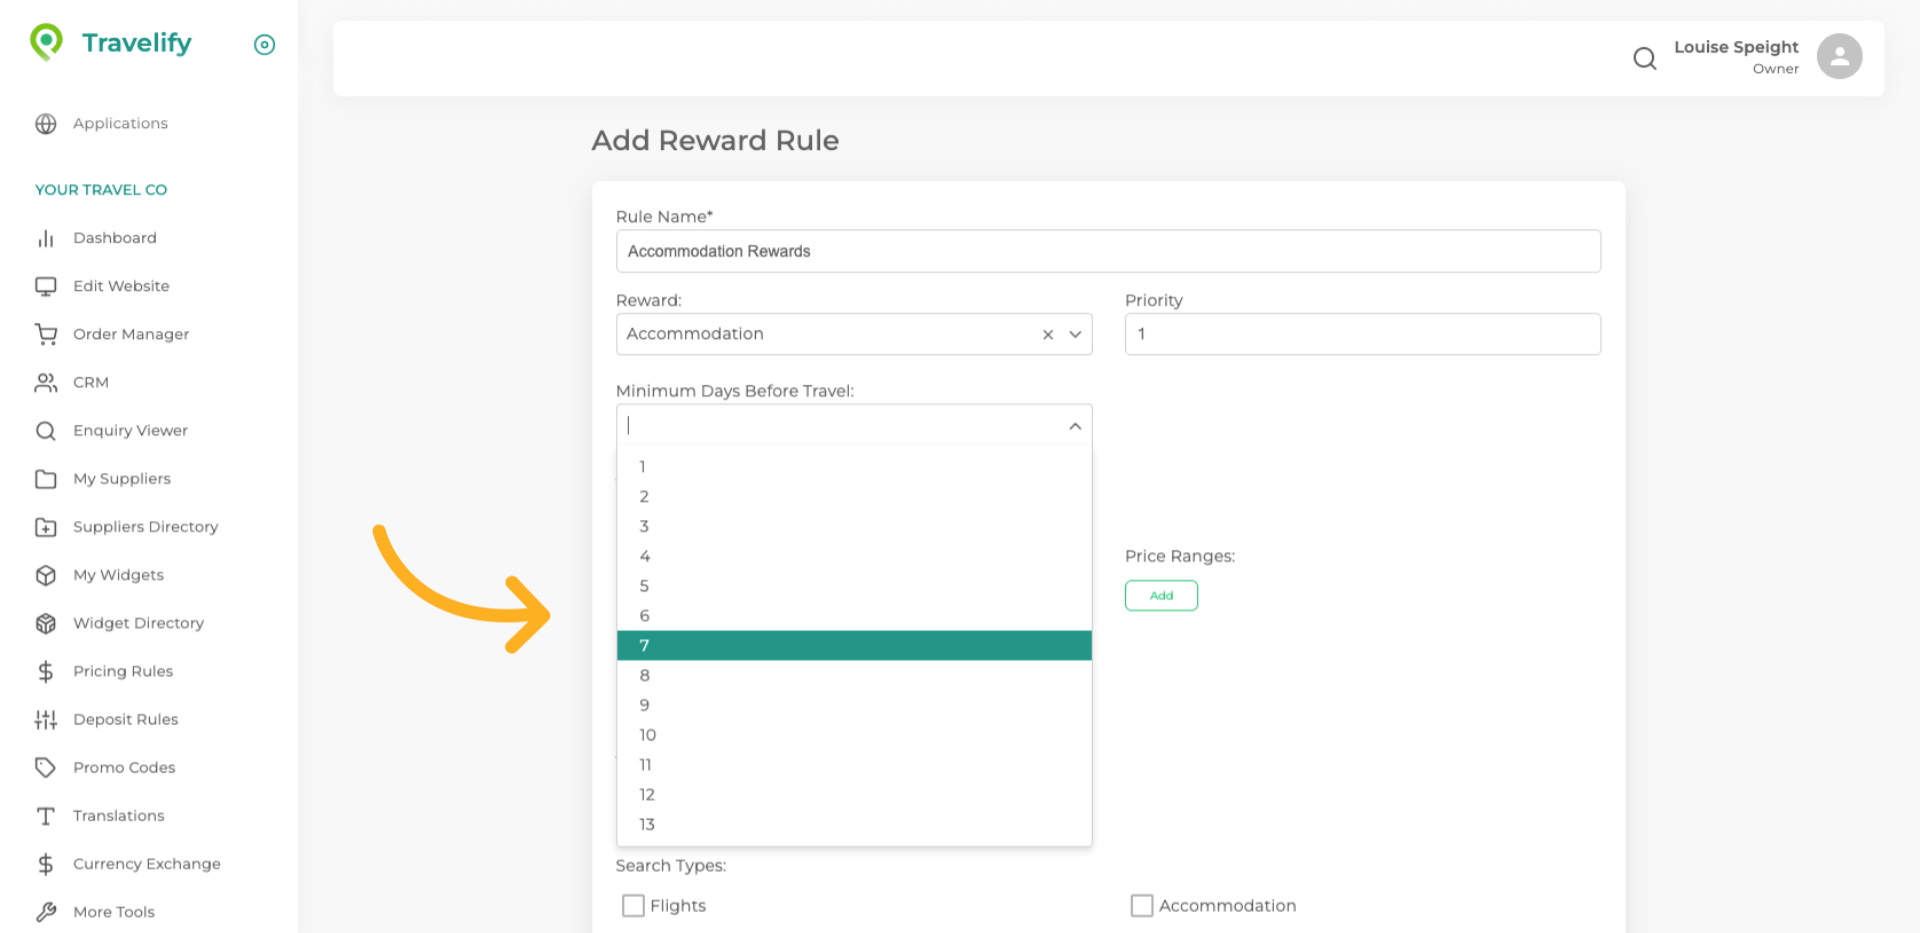Open the user profile avatar
Viewport: 1920px width, 933px height.
[x=1839, y=57]
